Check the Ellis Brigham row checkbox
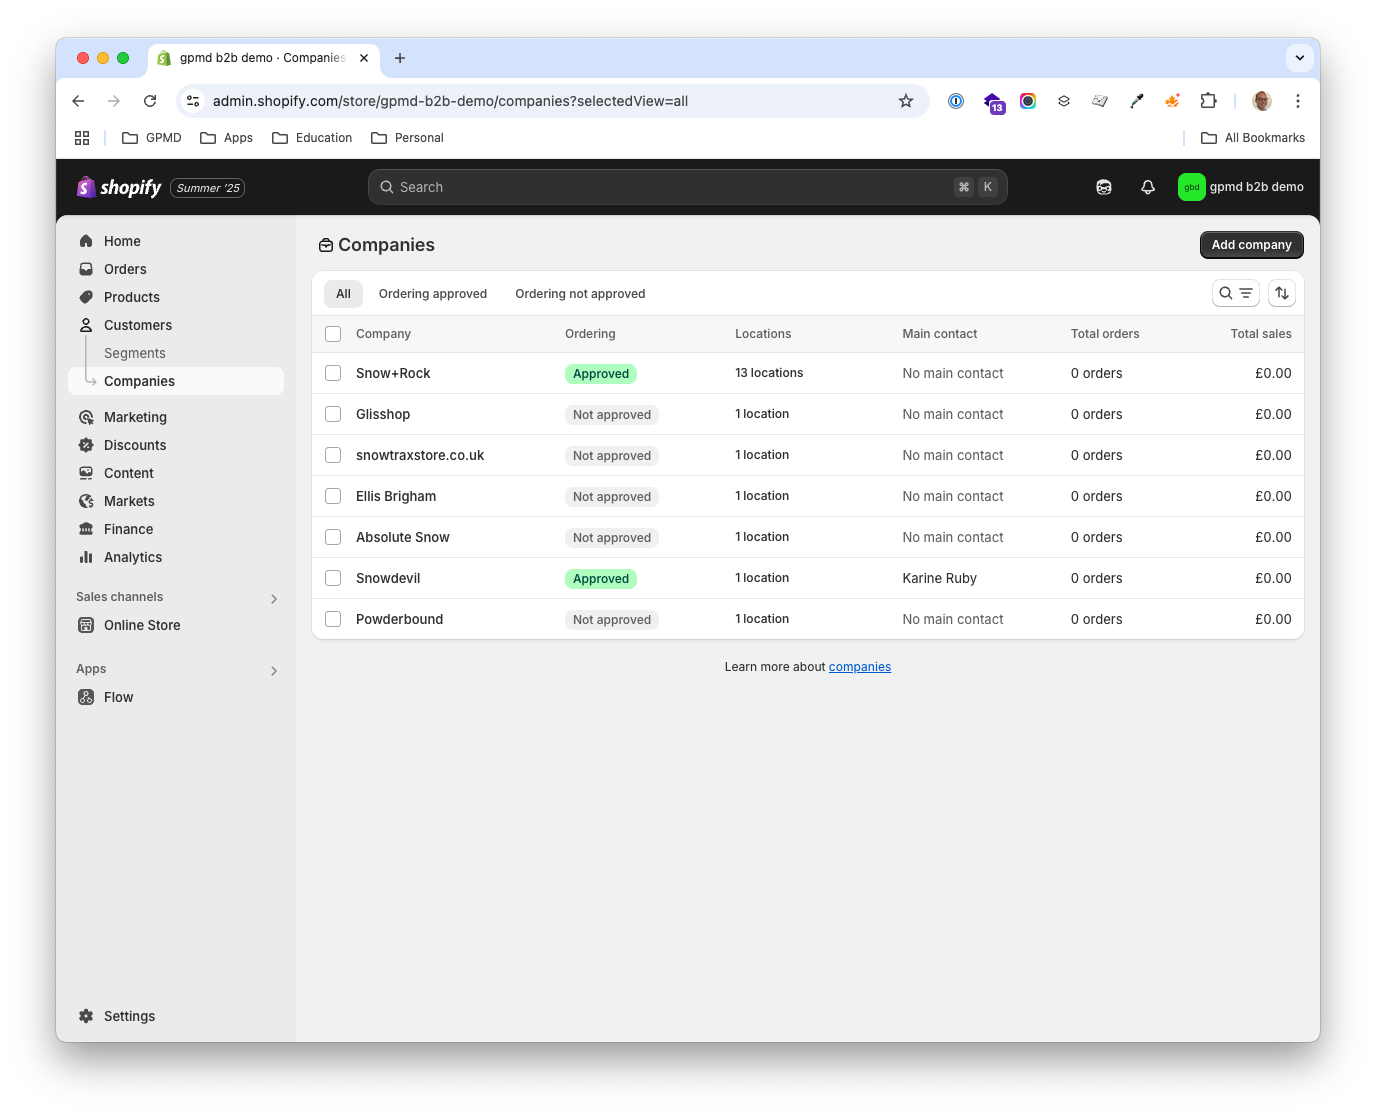Image resolution: width=1376 pixels, height=1116 pixels. point(333,496)
